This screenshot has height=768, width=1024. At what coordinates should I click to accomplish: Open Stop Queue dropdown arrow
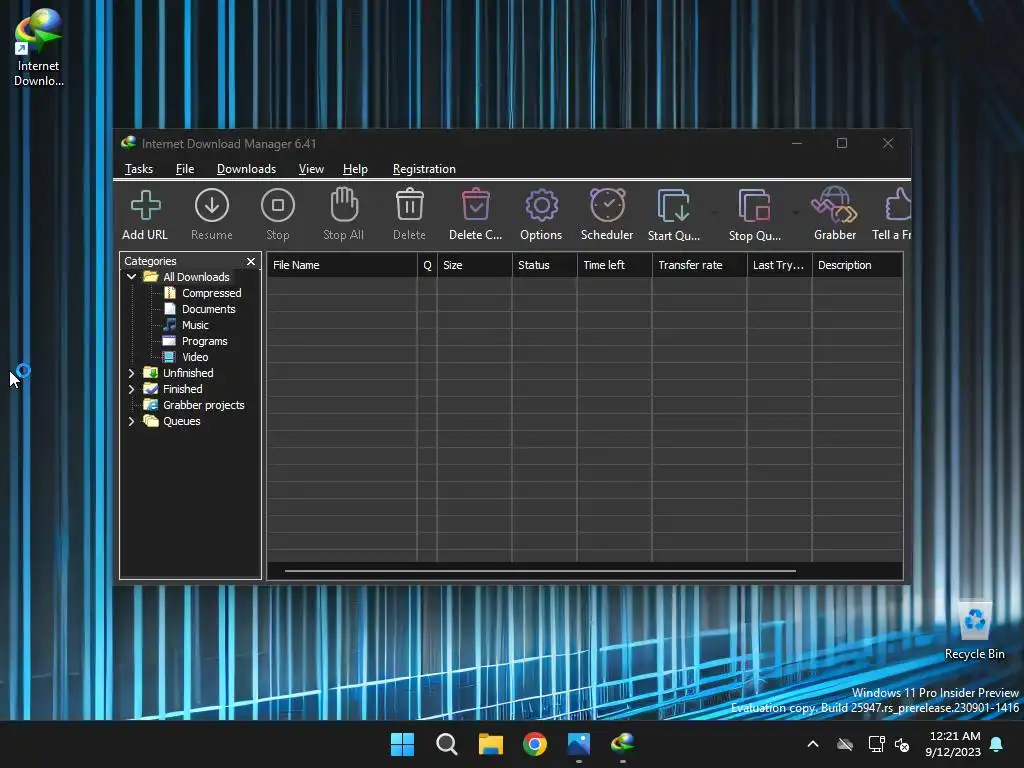[796, 213]
